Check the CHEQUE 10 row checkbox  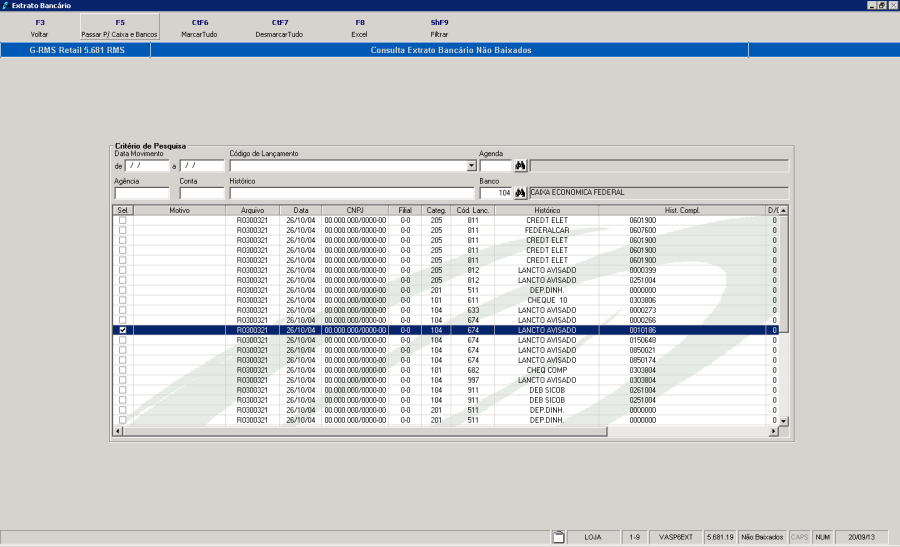123,300
